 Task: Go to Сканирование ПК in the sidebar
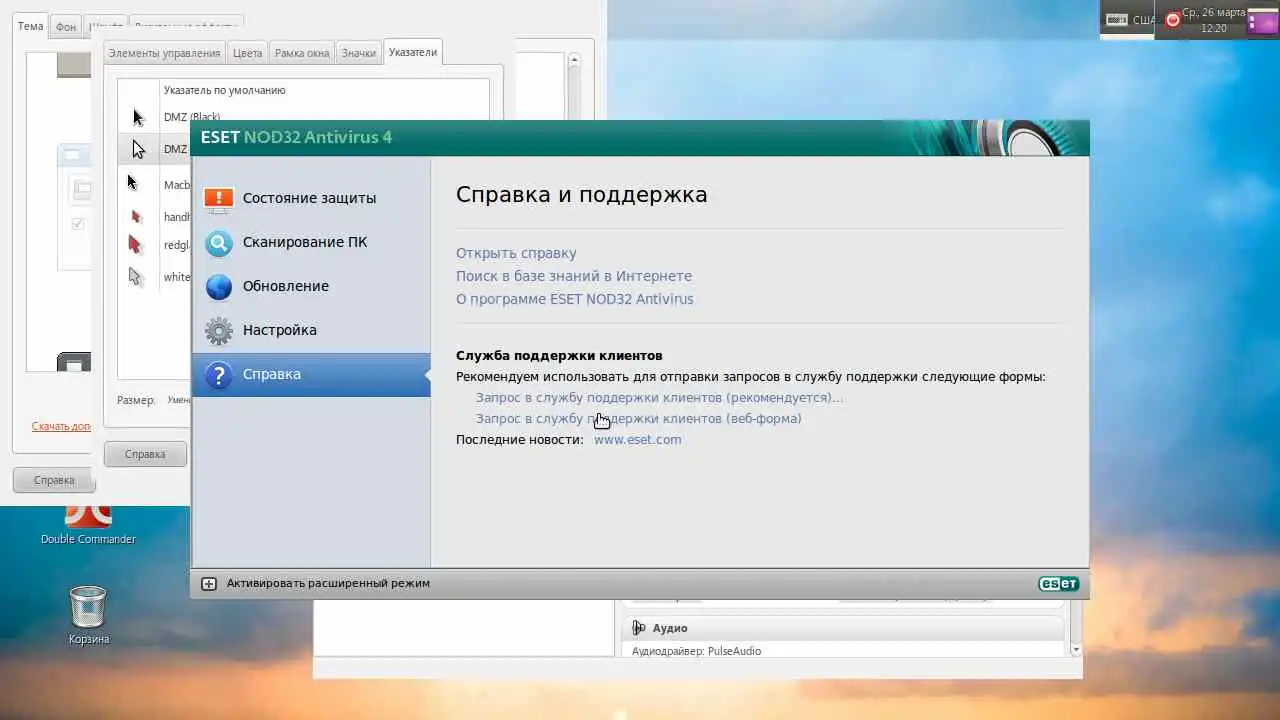(311, 242)
